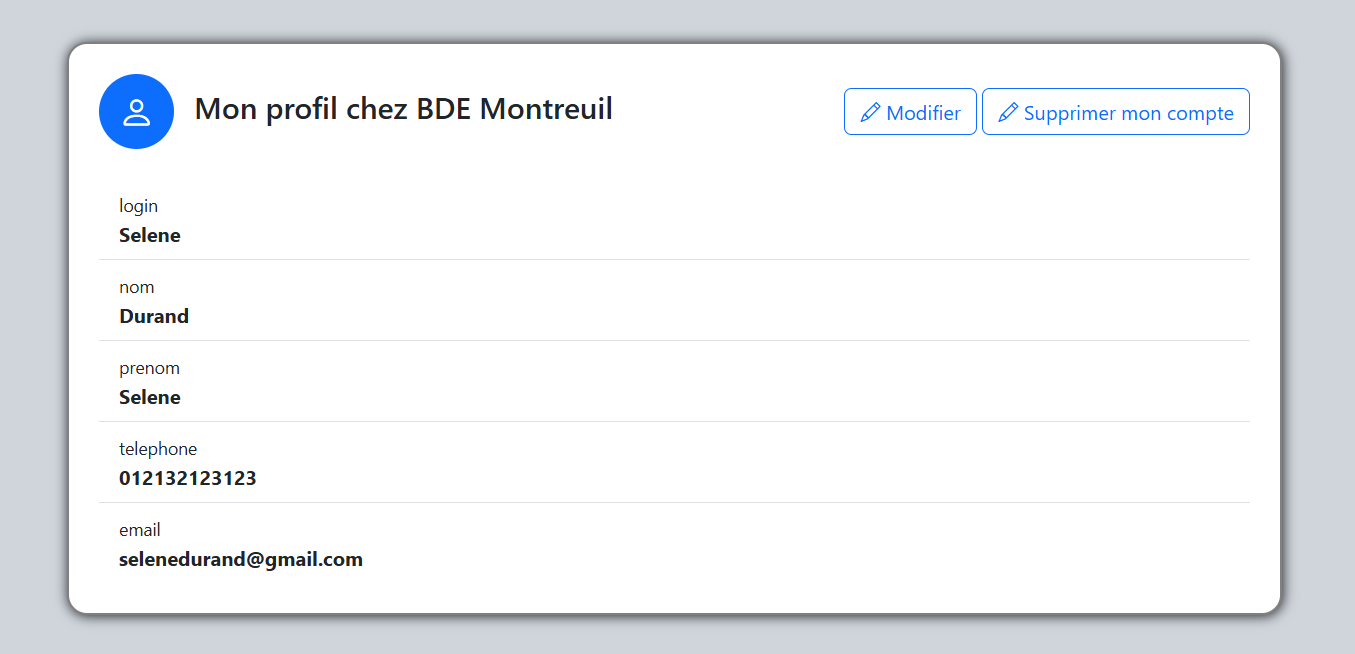Screen dimensions: 1355x654
Task: Click the word "BDE" in the heading
Action: point(444,109)
